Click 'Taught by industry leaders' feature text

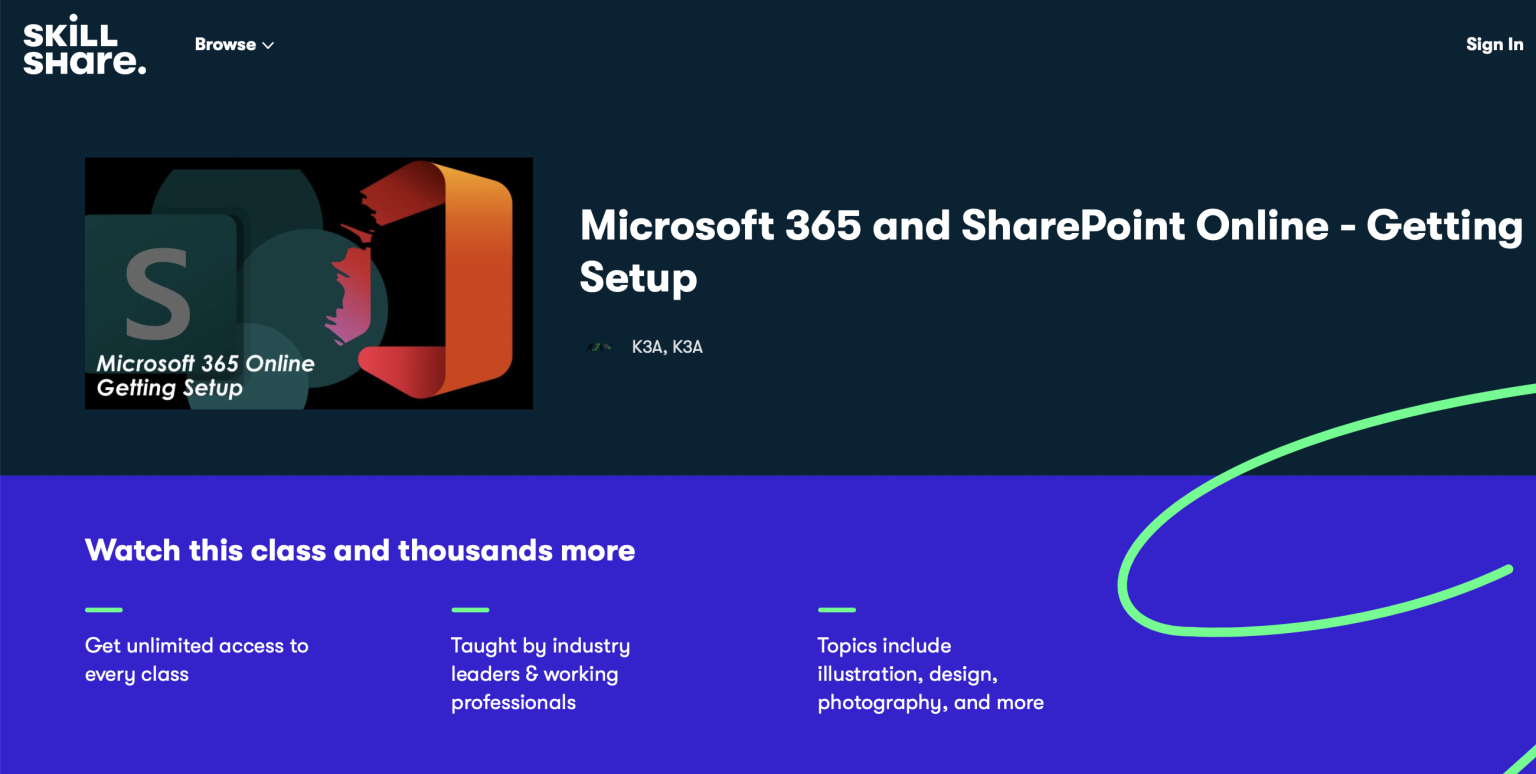pyautogui.click(x=540, y=673)
